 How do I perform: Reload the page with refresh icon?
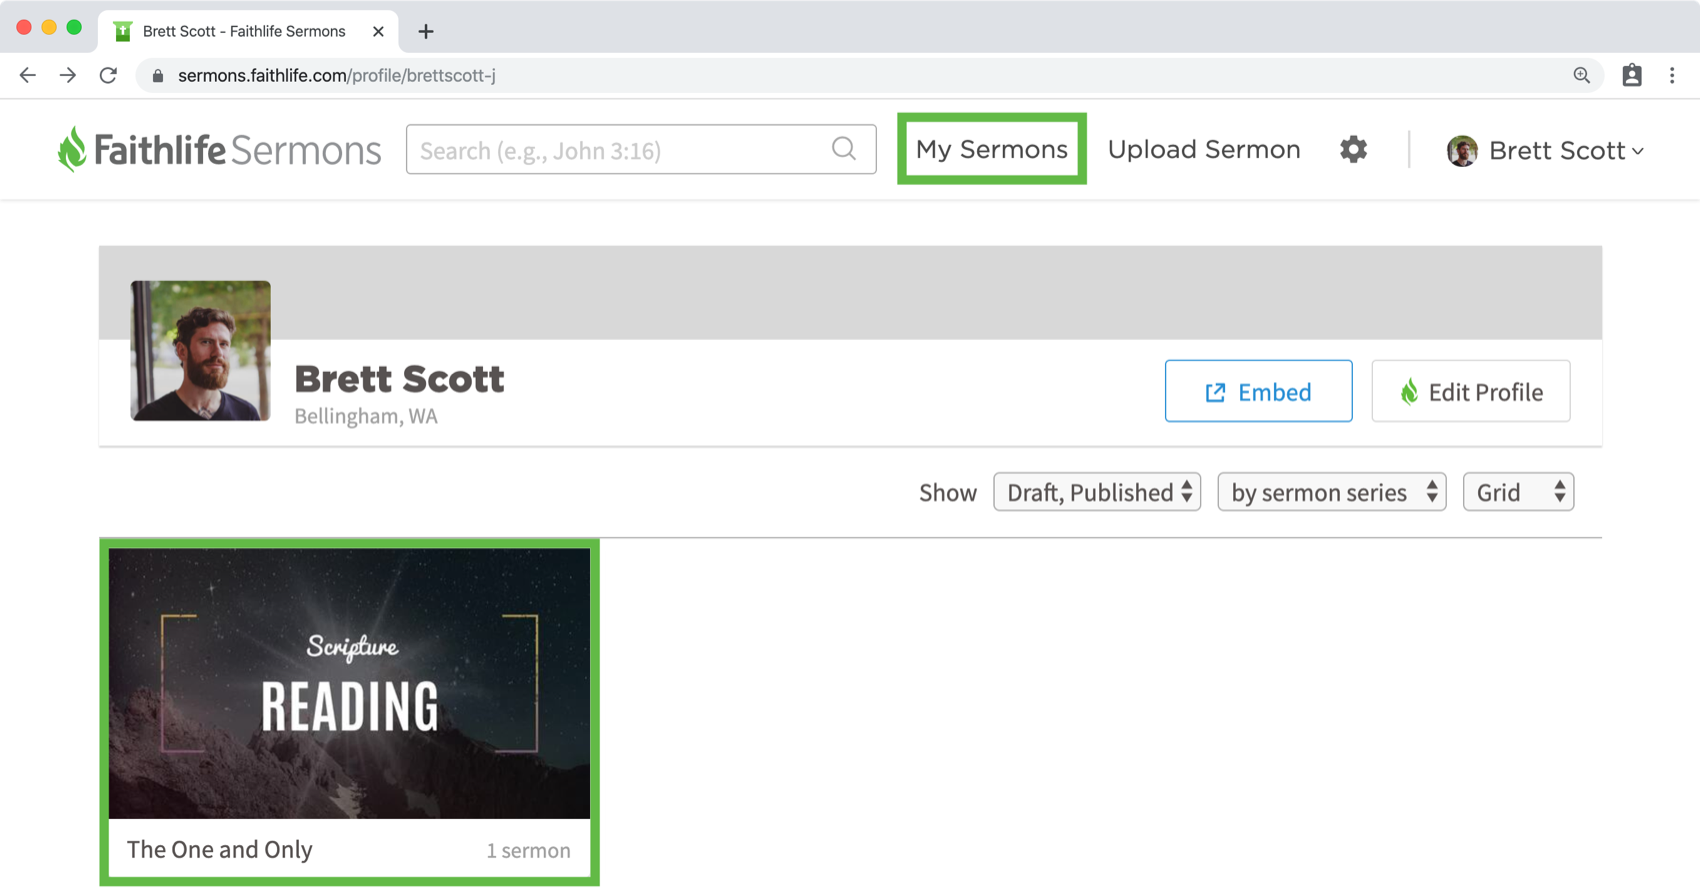pos(108,75)
